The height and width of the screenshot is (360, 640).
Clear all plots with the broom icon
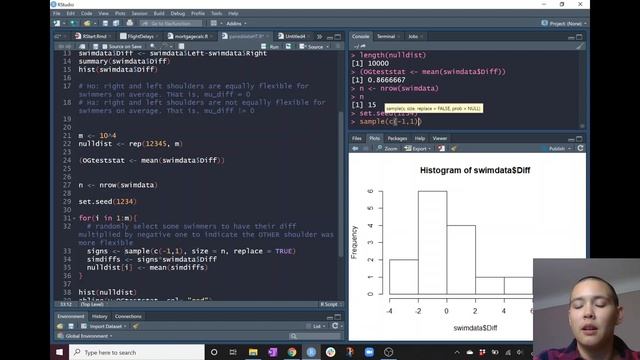pyautogui.click(x=453, y=149)
